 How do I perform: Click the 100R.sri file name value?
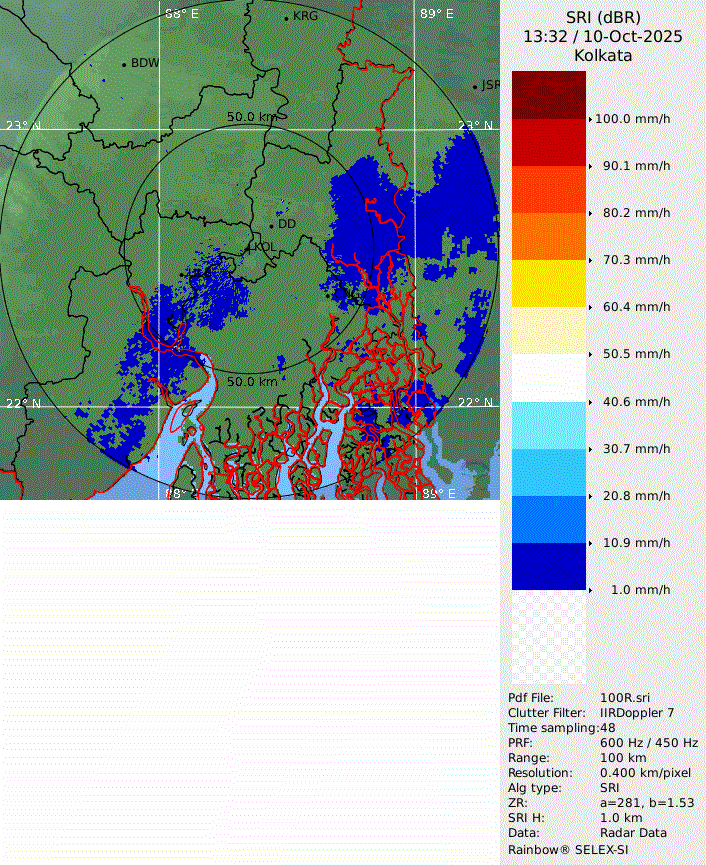click(624, 698)
